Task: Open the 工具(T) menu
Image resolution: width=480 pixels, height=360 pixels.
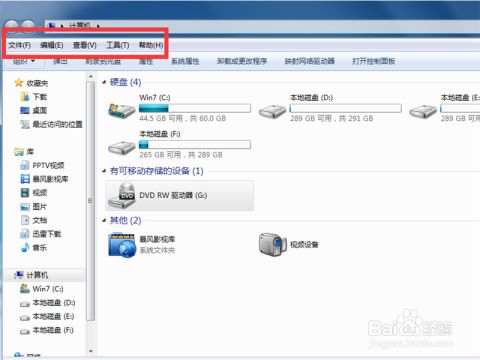Action: 118,45
